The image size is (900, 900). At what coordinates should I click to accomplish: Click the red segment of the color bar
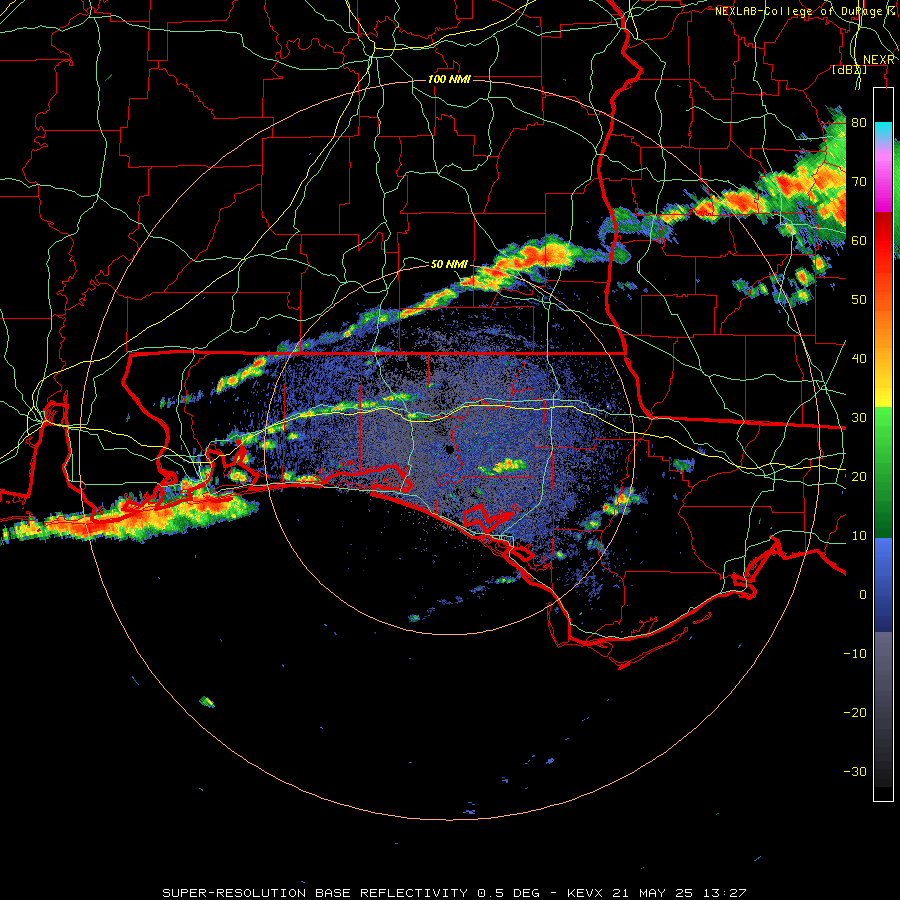[x=883, y=241]
